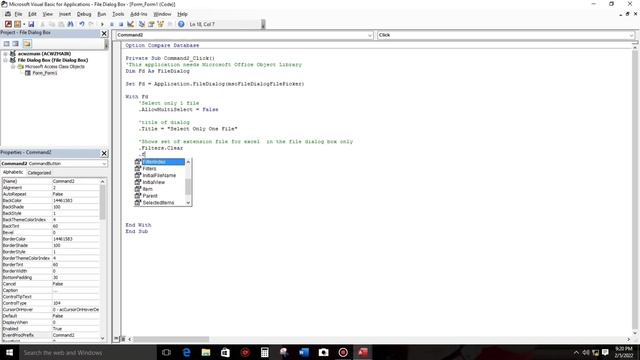Click View Code icon in Project pane

click(7, 44)
